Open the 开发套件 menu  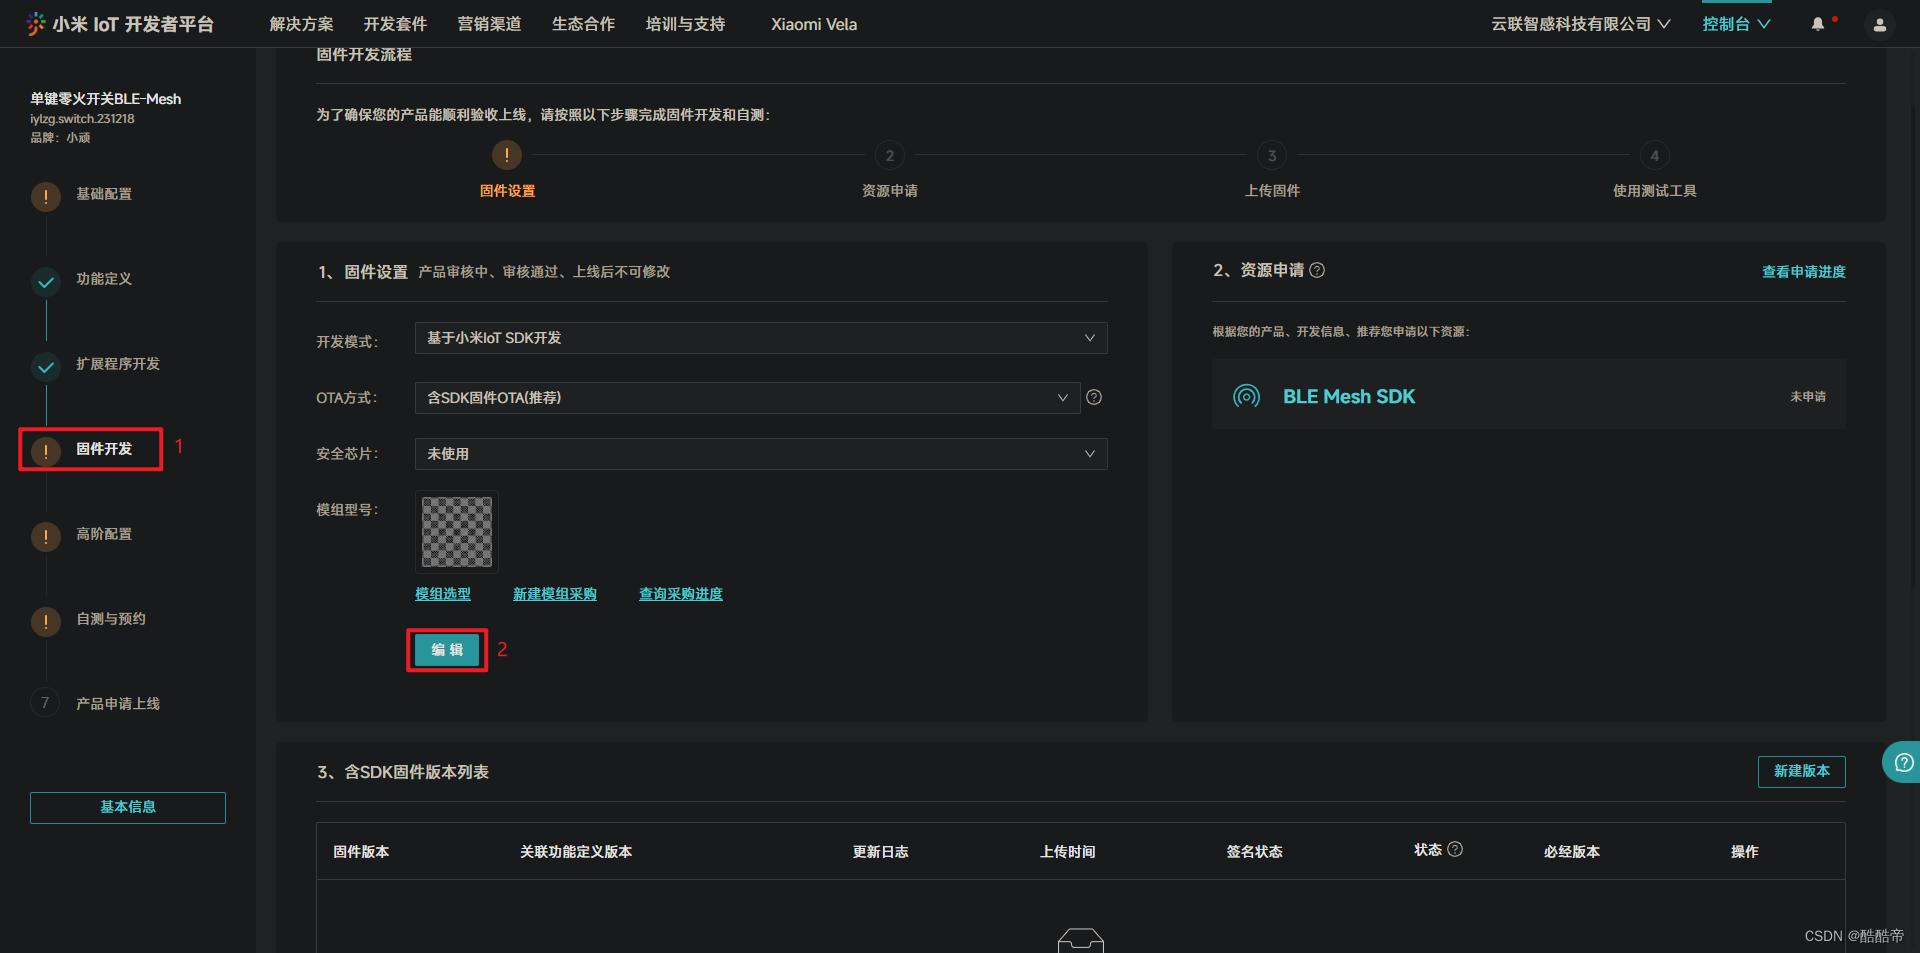[x=395, y=24]
